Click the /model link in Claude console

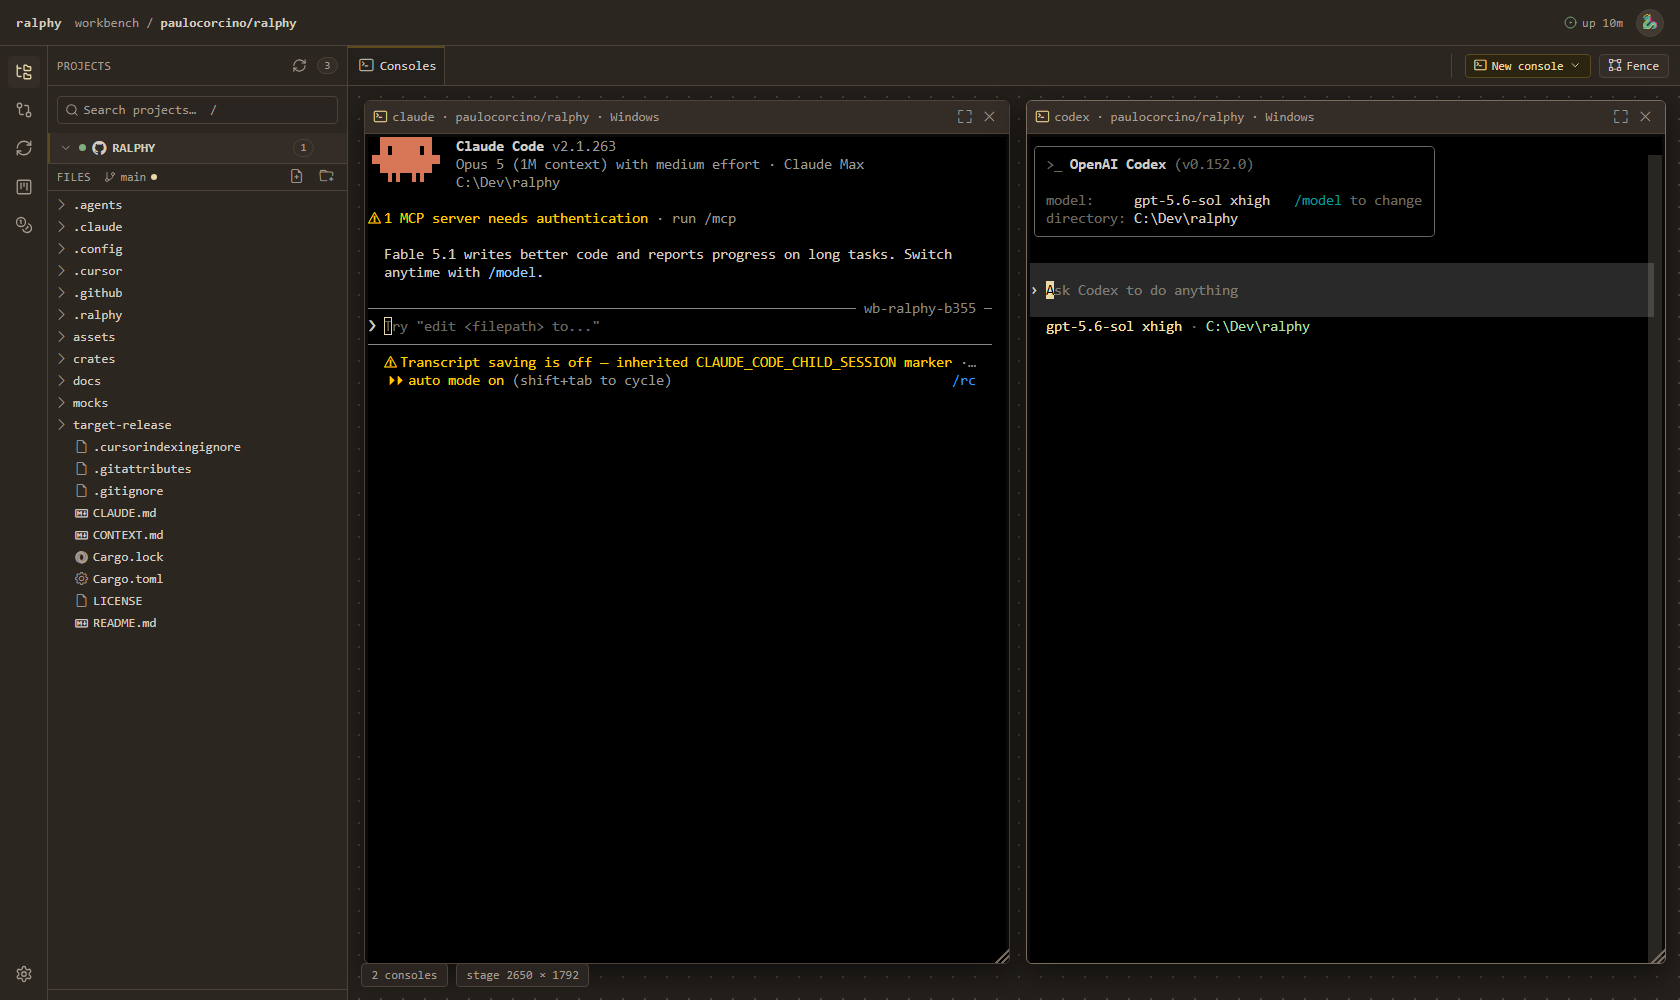[512, 273]
